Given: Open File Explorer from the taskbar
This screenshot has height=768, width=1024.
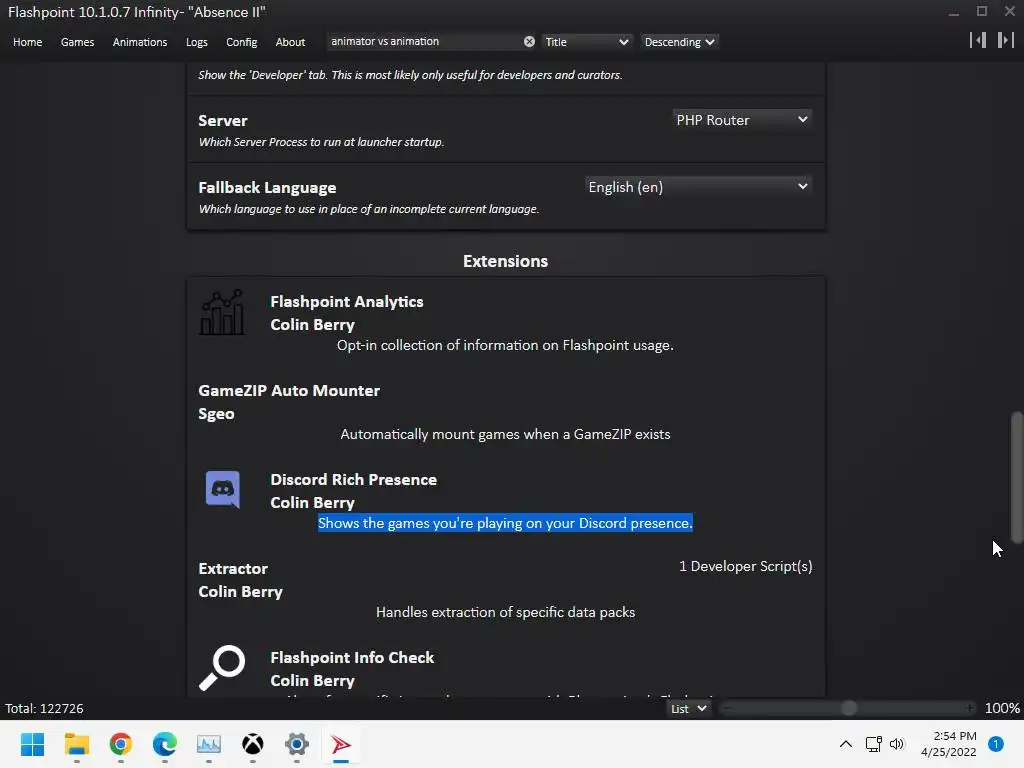Looking at the screenshot, I should (77, 744).
